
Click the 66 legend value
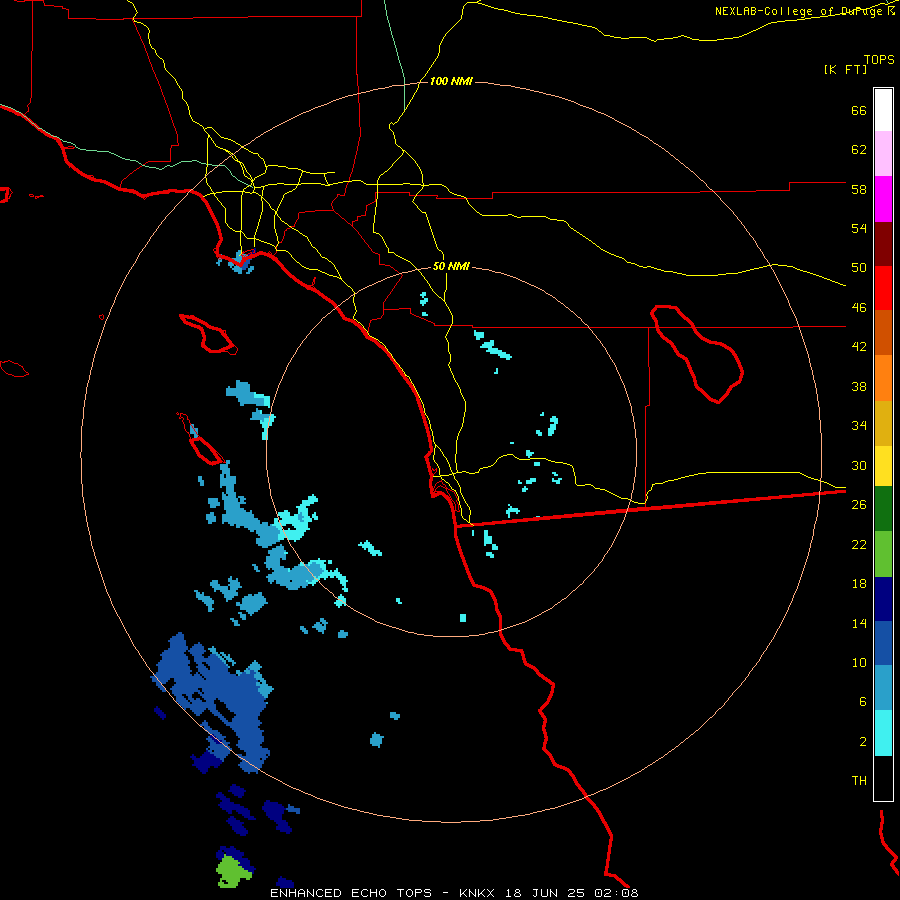pos(859,110)
